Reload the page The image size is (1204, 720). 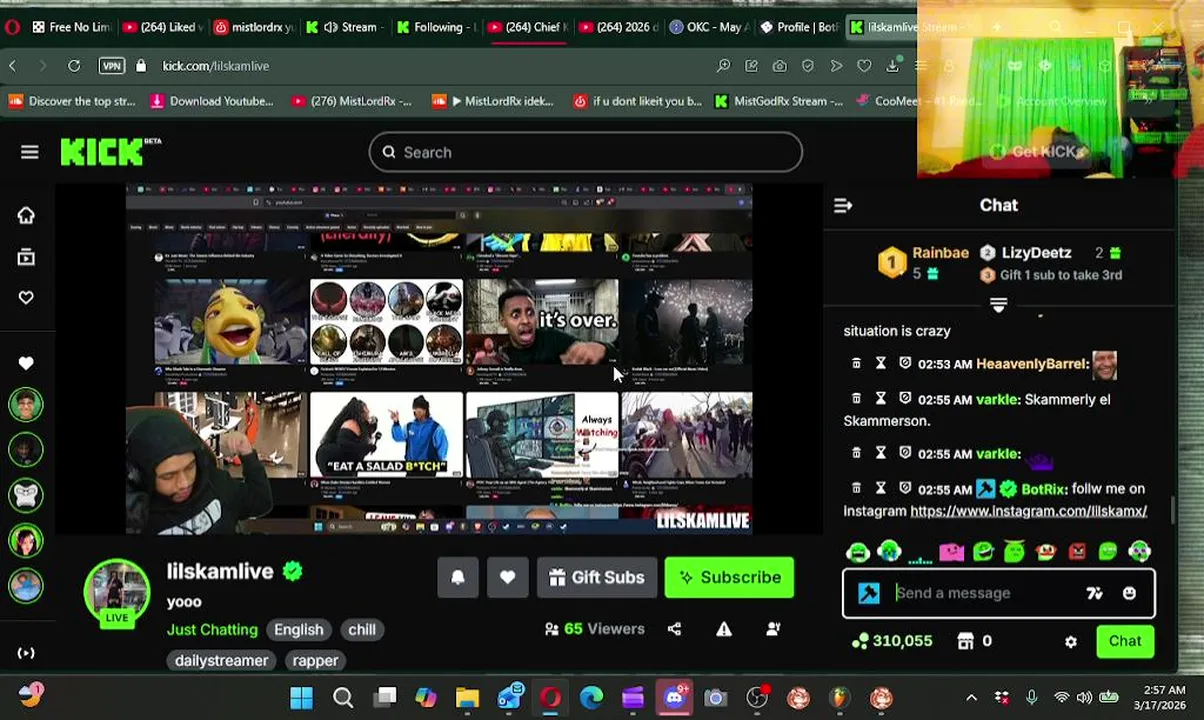pyautogui.click(x=74, y=66)
